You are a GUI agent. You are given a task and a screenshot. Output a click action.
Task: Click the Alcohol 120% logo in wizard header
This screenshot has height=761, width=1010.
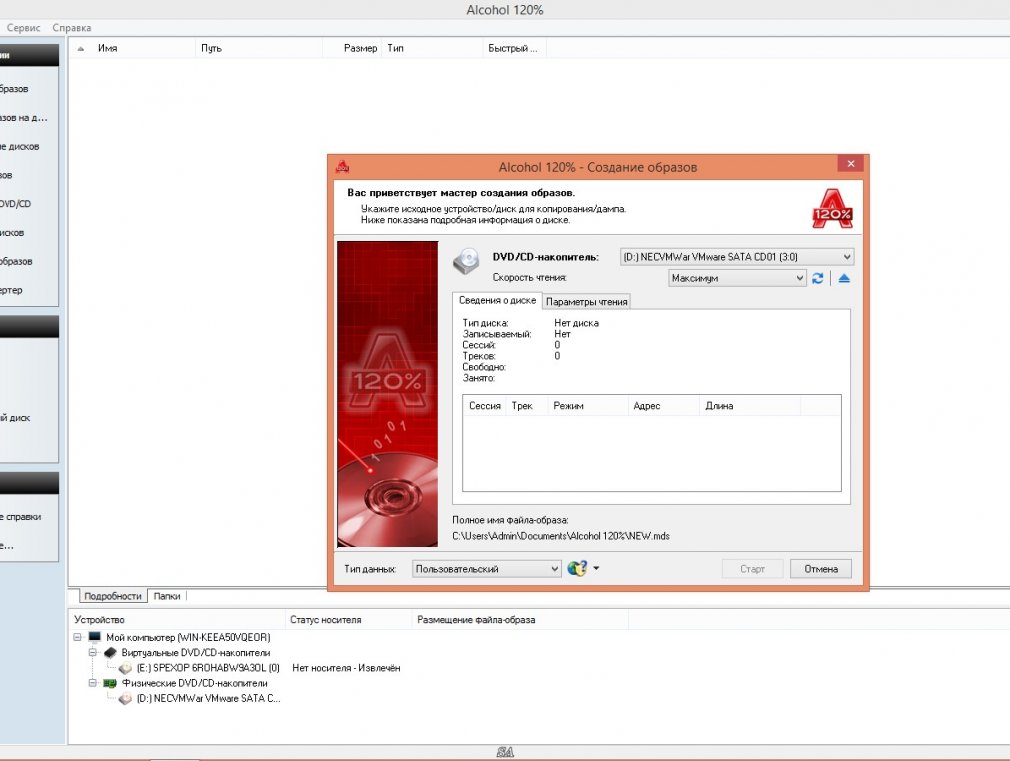tap(832, 208)
